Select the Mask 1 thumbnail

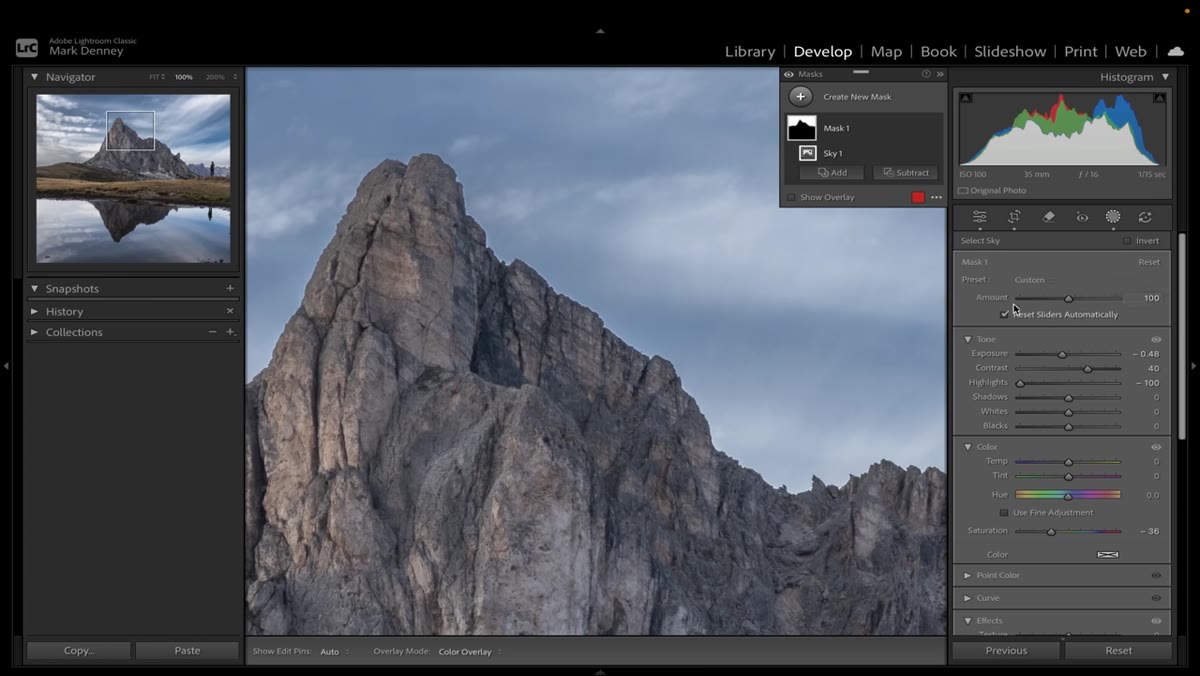802,128
